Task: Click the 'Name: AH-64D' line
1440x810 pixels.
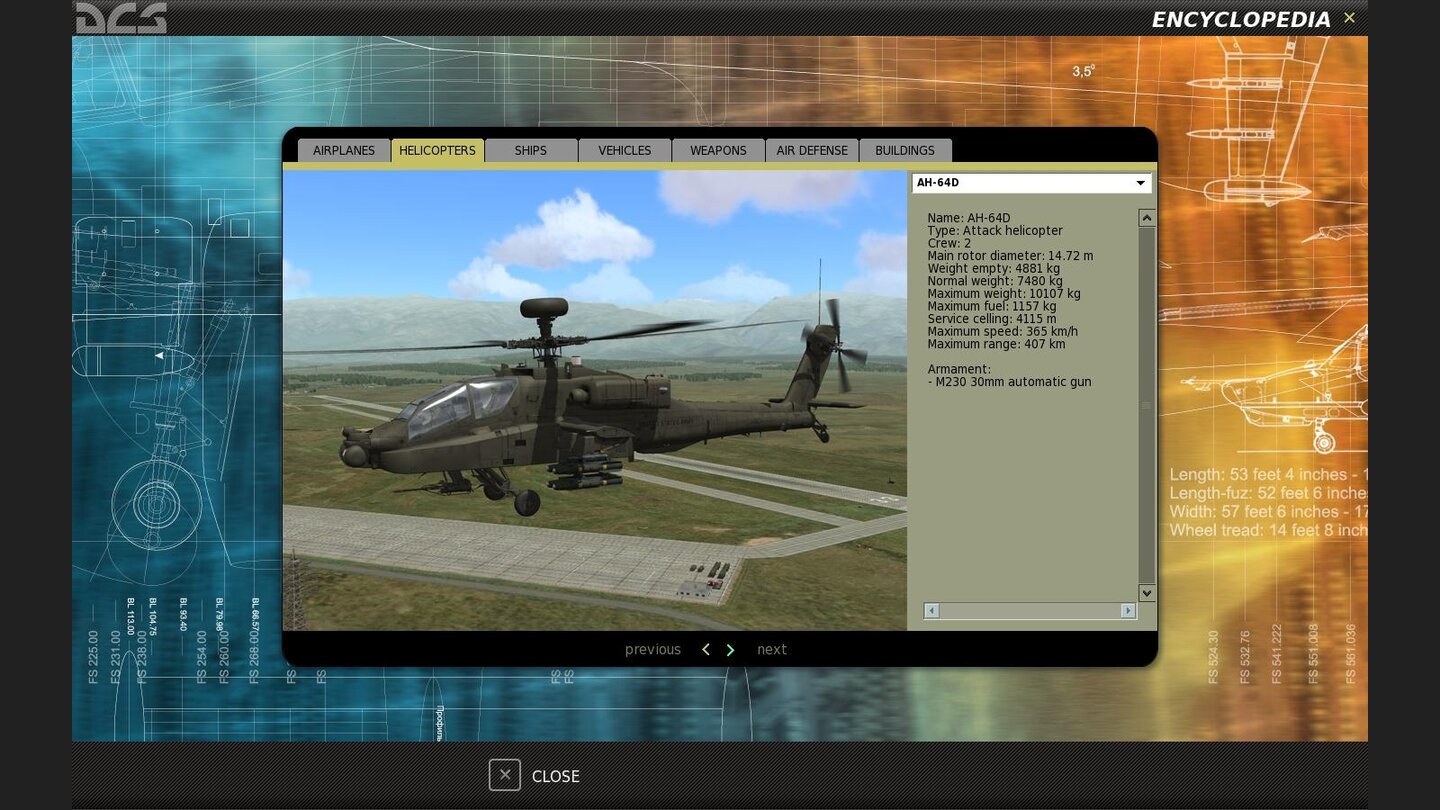Action: coord(969,218)
